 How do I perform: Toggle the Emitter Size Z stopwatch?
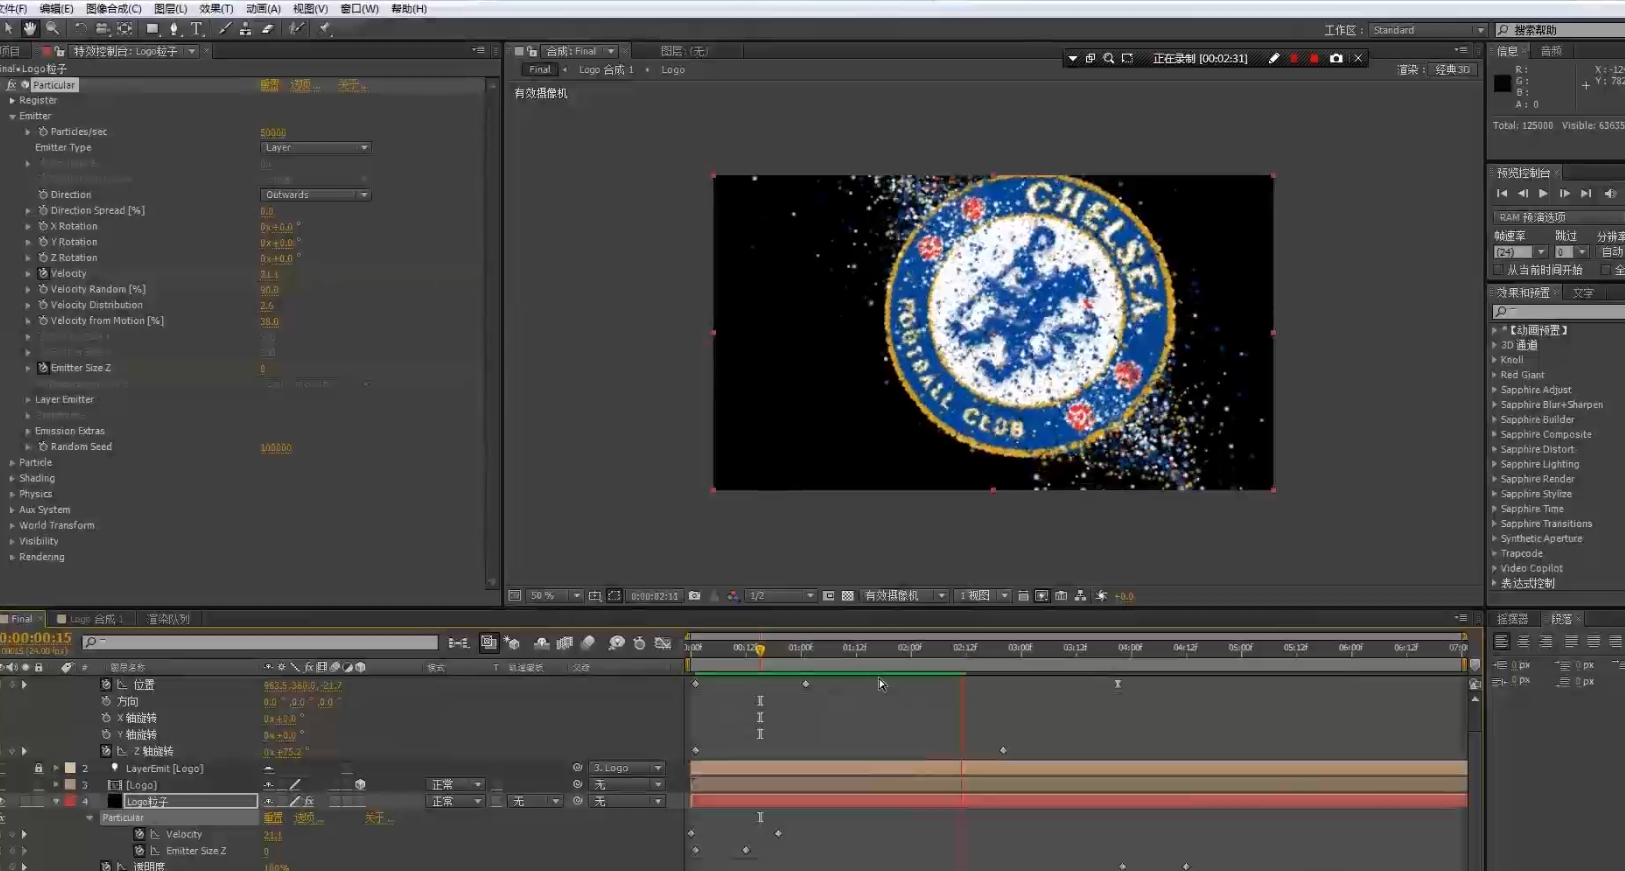[x=43, y=368]
